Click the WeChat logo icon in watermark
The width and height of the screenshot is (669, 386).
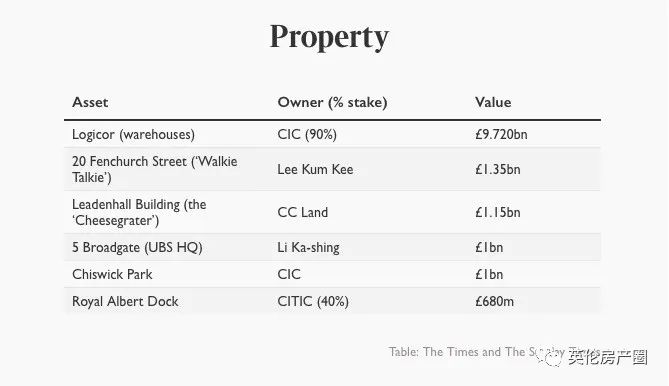550,357
